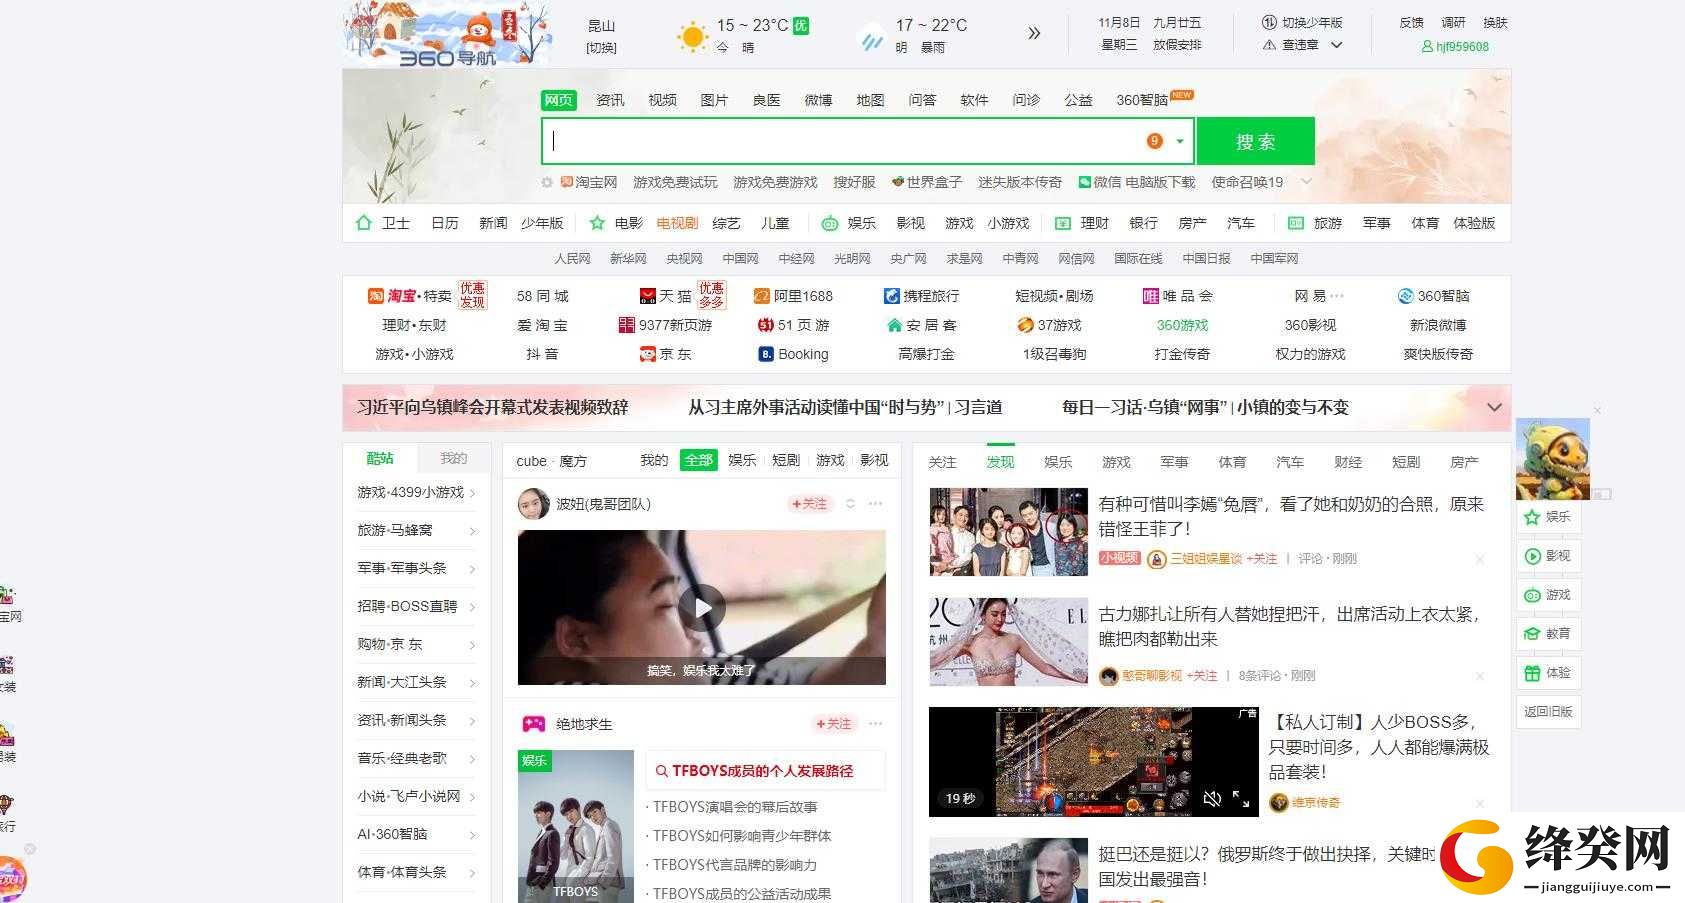Select 短剧 in cube 魔方 tabs
1685x903 pixels.
coord(786,460)
